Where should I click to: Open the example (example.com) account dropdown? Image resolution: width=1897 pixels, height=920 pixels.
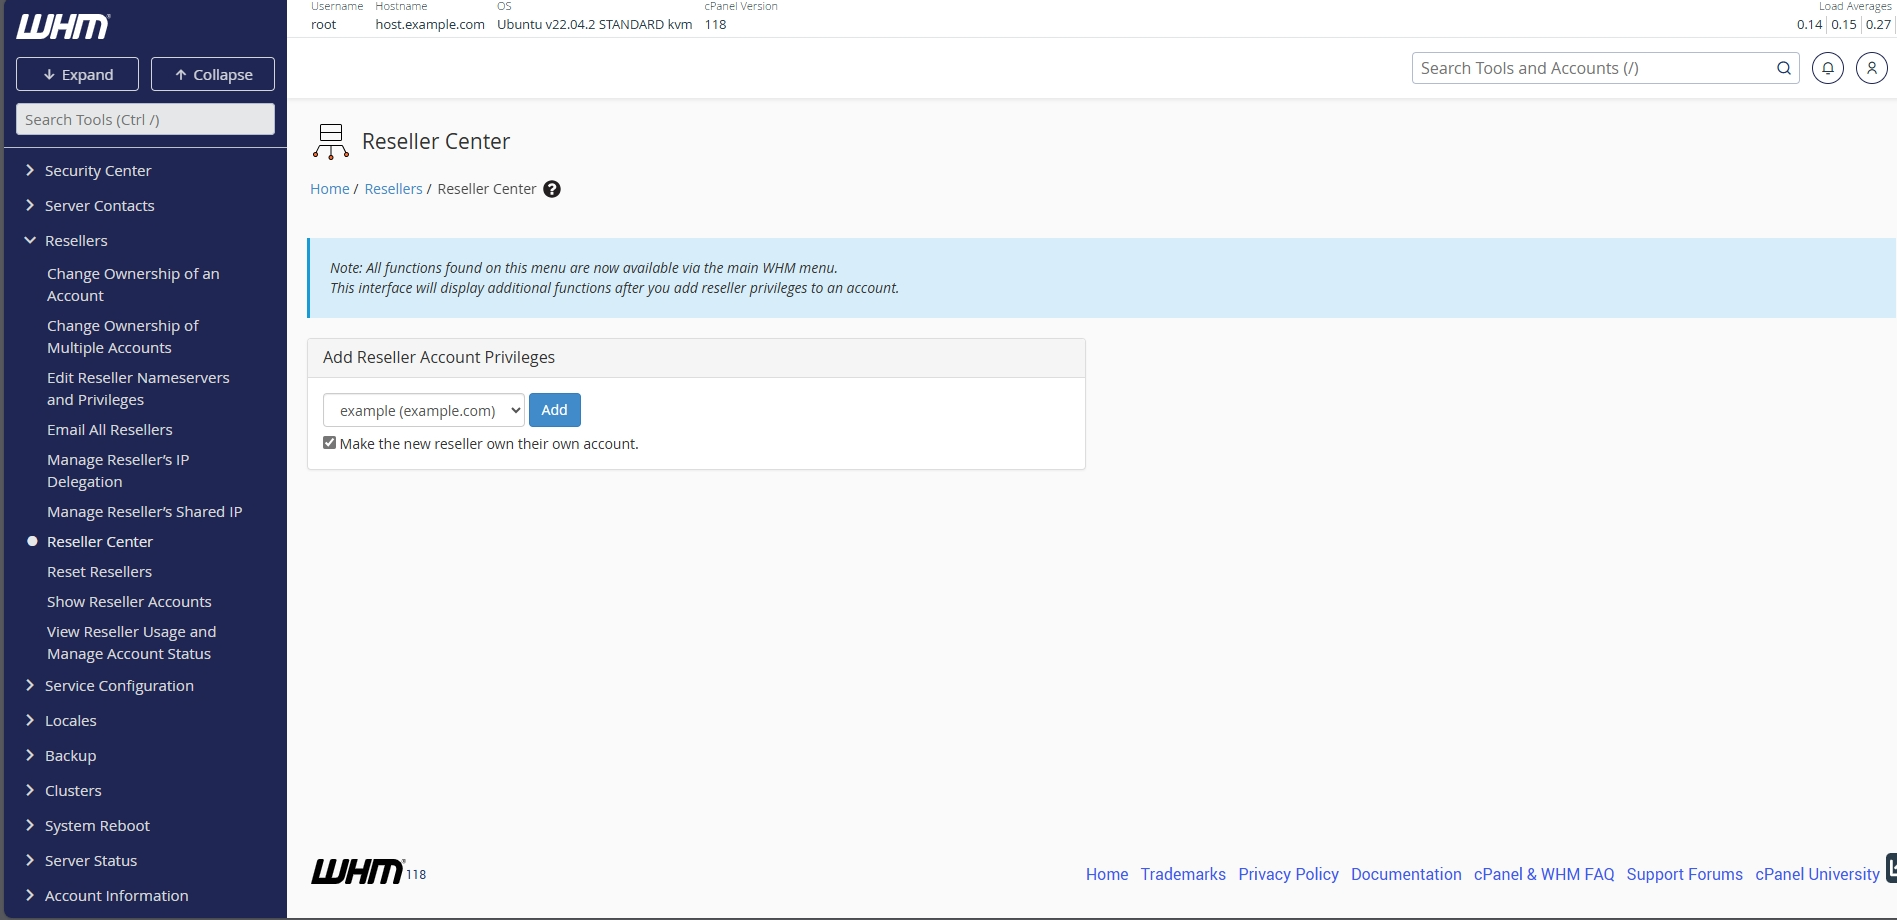click(424, 410)
